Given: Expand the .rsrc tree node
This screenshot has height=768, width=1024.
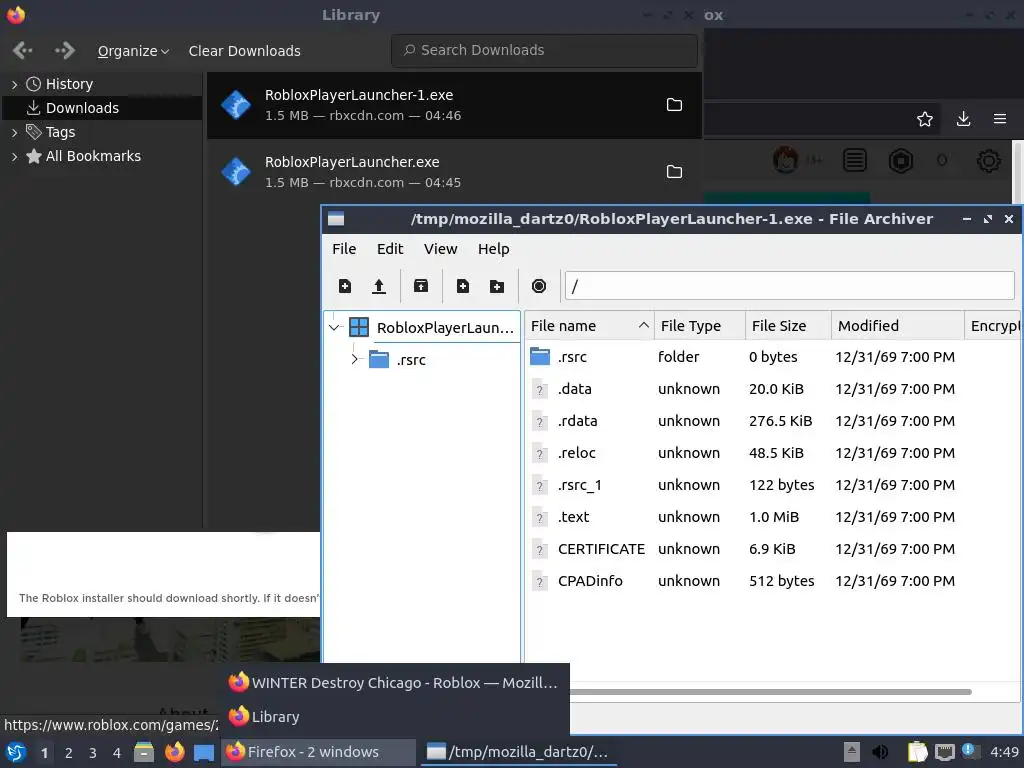Looking at the screenshot, I should [x=355, y=359].
